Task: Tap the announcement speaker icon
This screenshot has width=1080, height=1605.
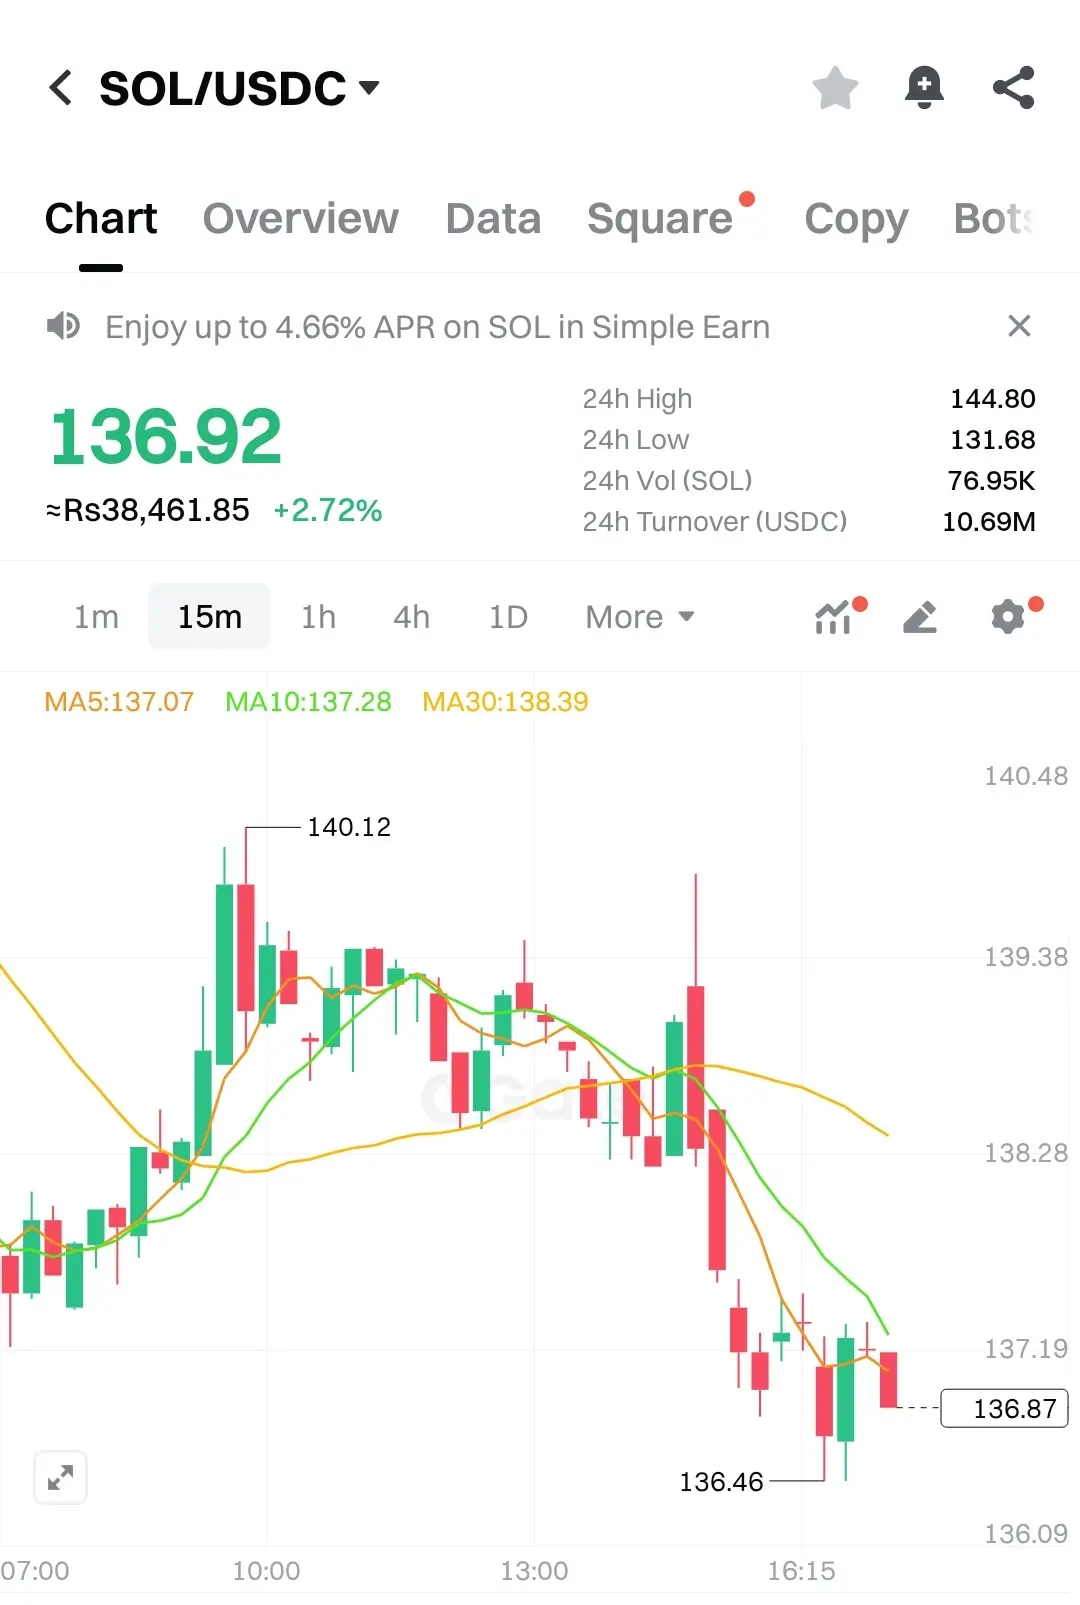Action: [63, 326]
